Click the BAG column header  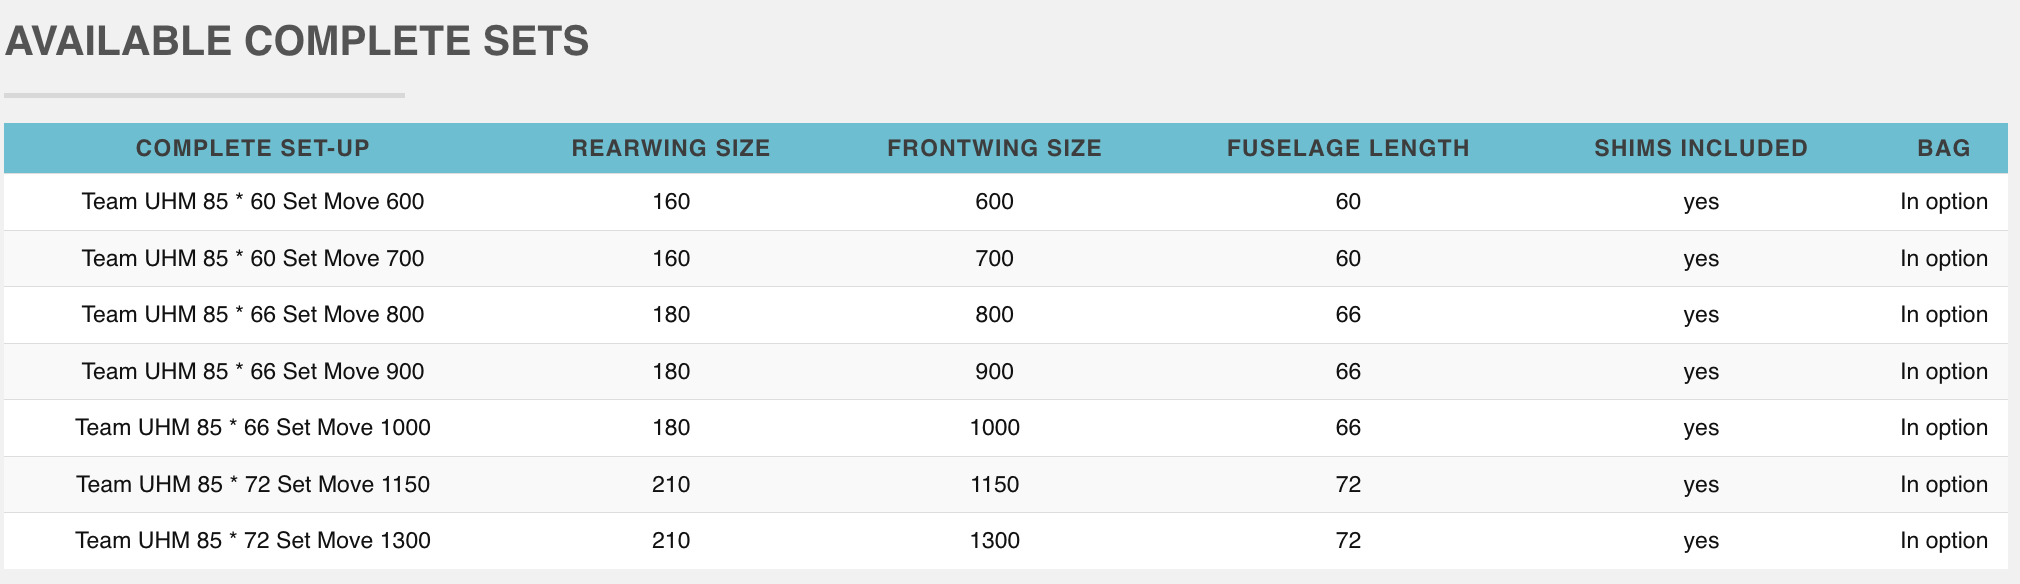(1944, 148)
